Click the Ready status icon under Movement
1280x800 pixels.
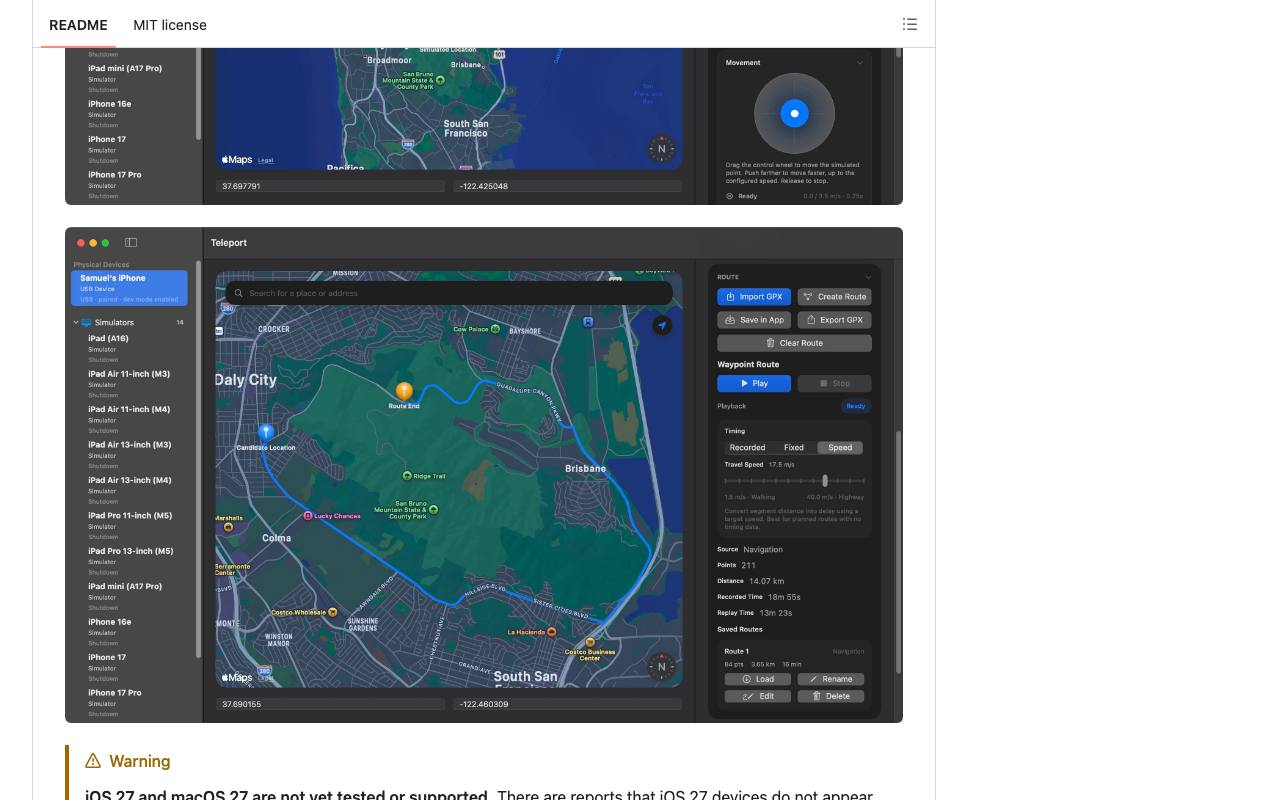point(730,196)
